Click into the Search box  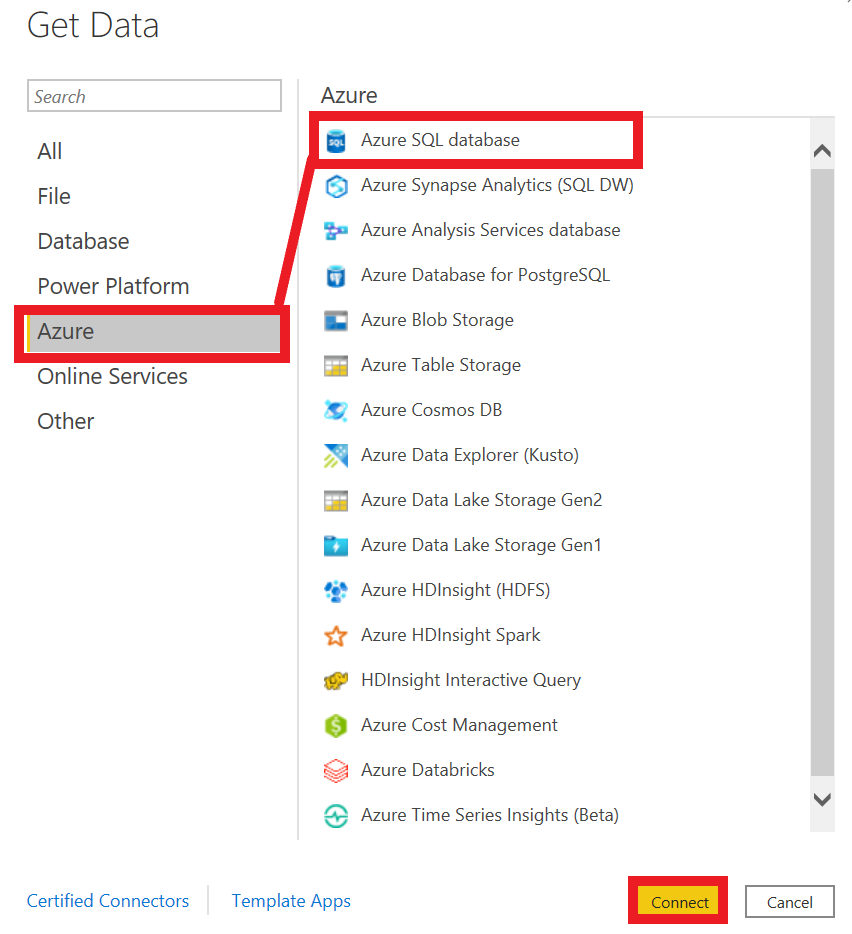(x=154, y=96)
